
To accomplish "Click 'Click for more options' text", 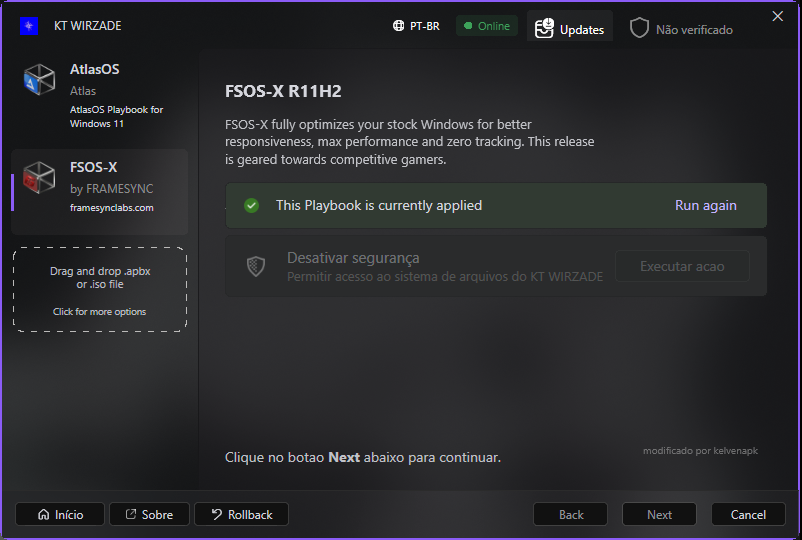I will [99, 311].
